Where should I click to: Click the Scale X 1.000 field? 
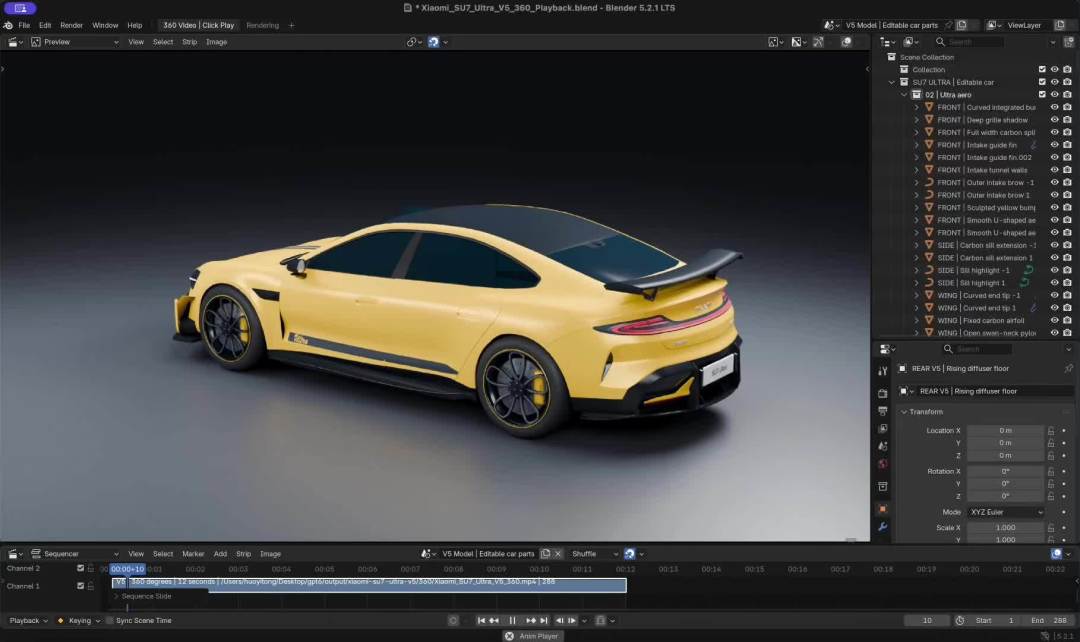click(x=1005, y=528)
